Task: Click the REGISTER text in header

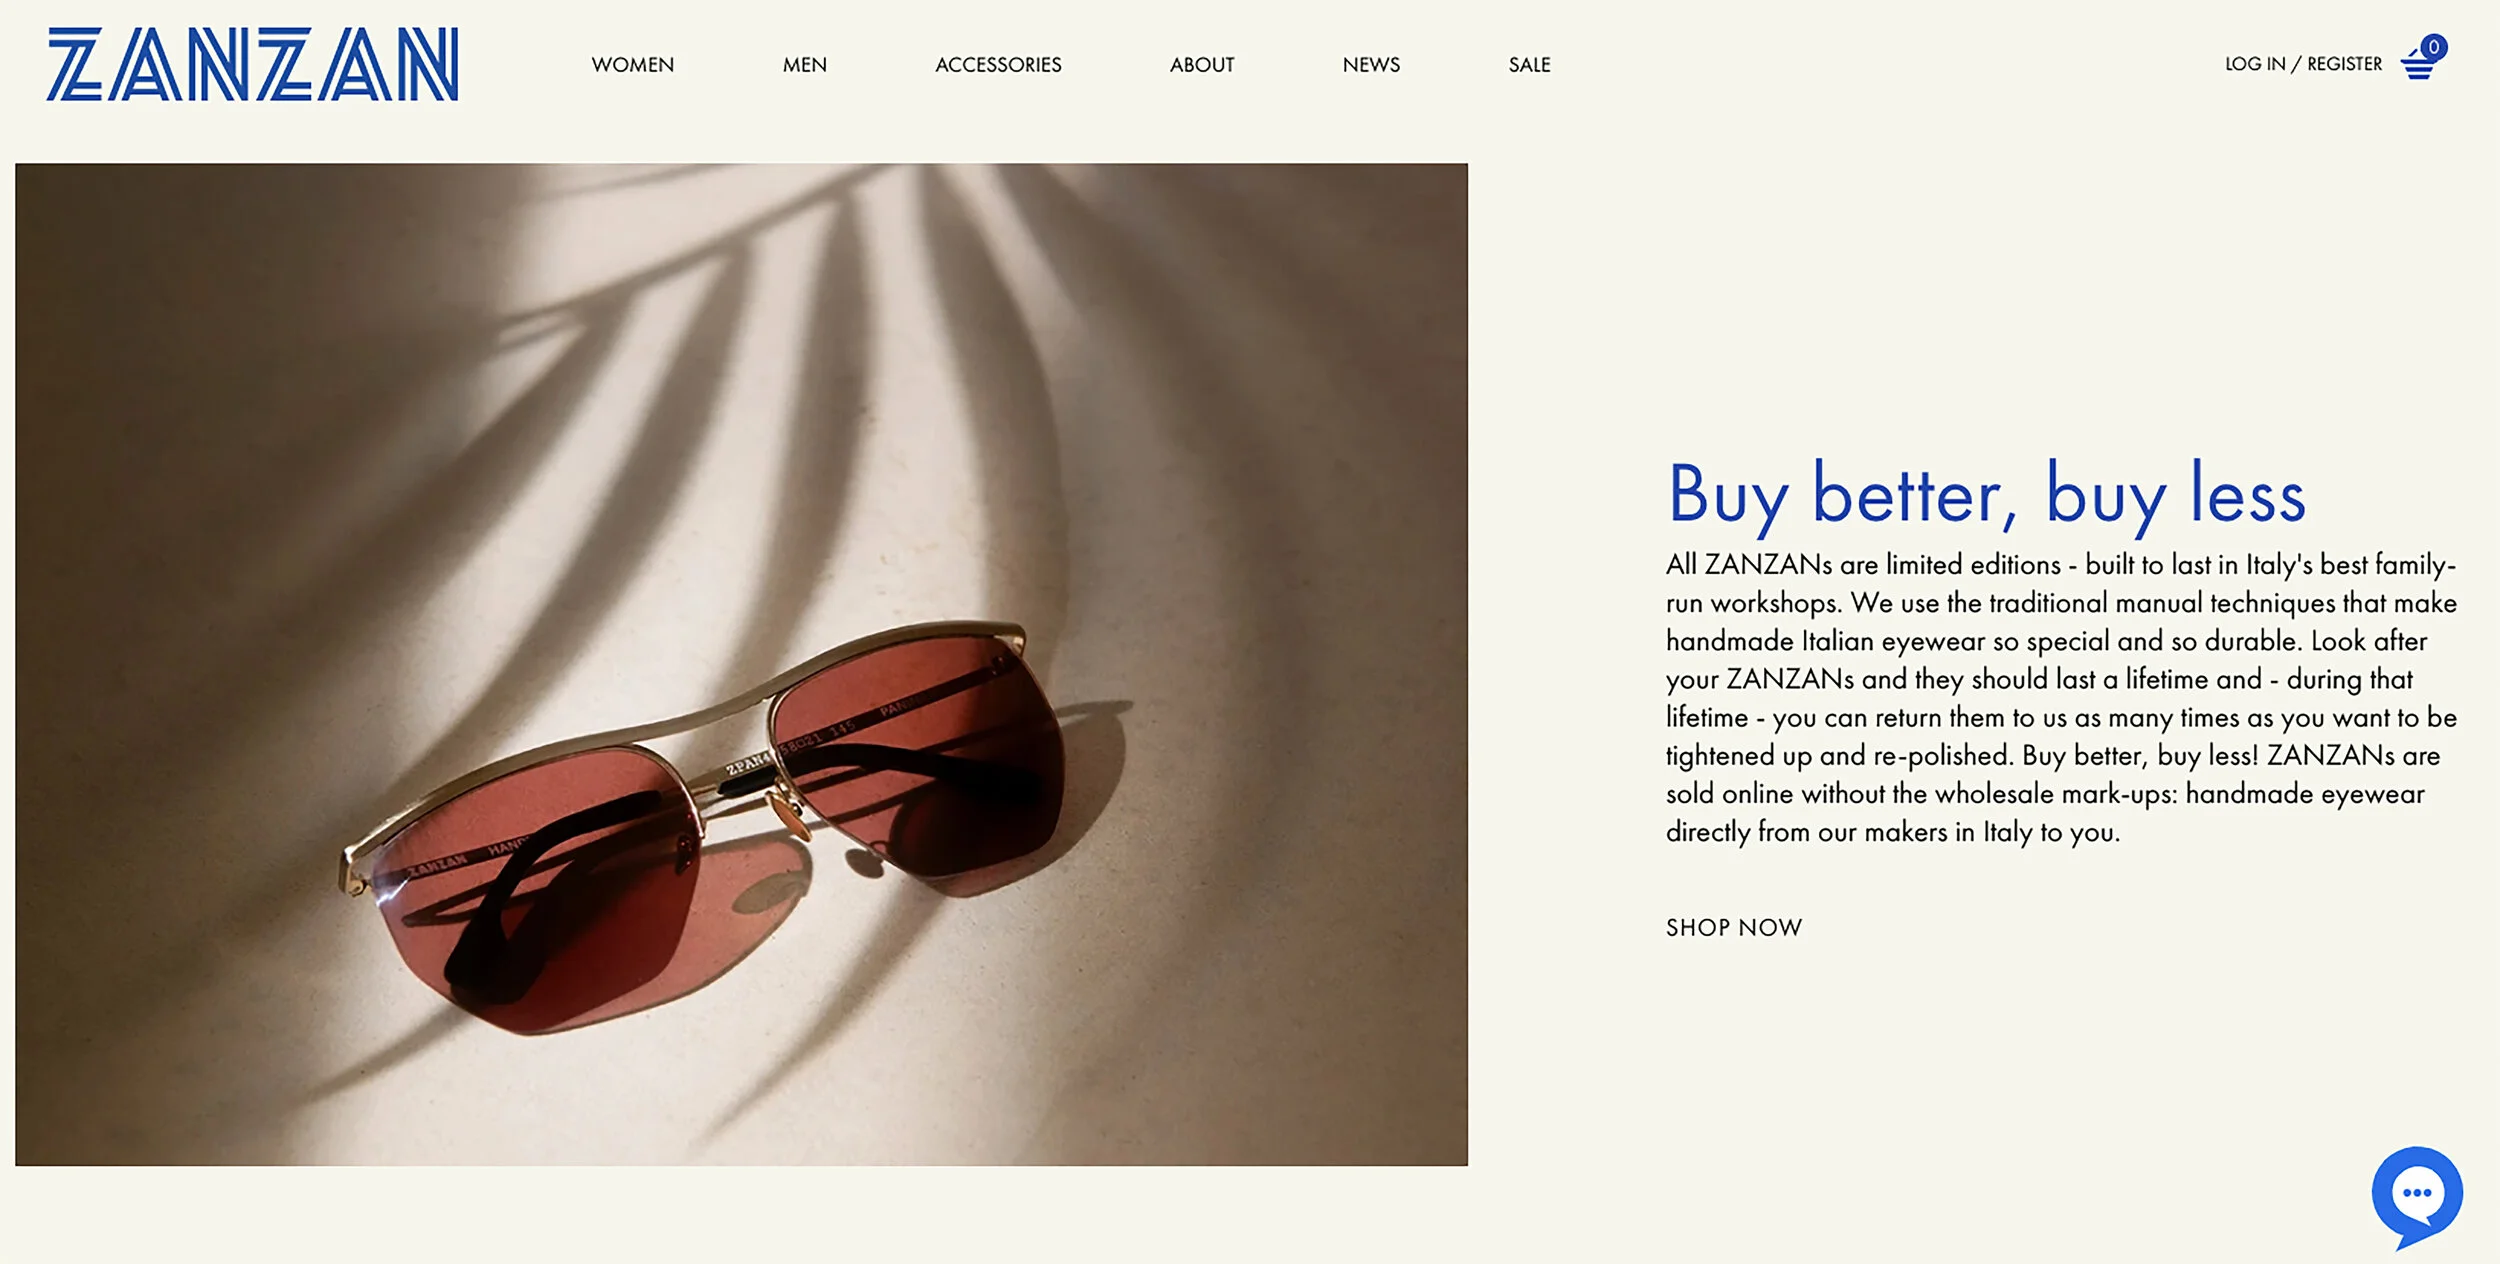Action: click(x=2344, y=64)
